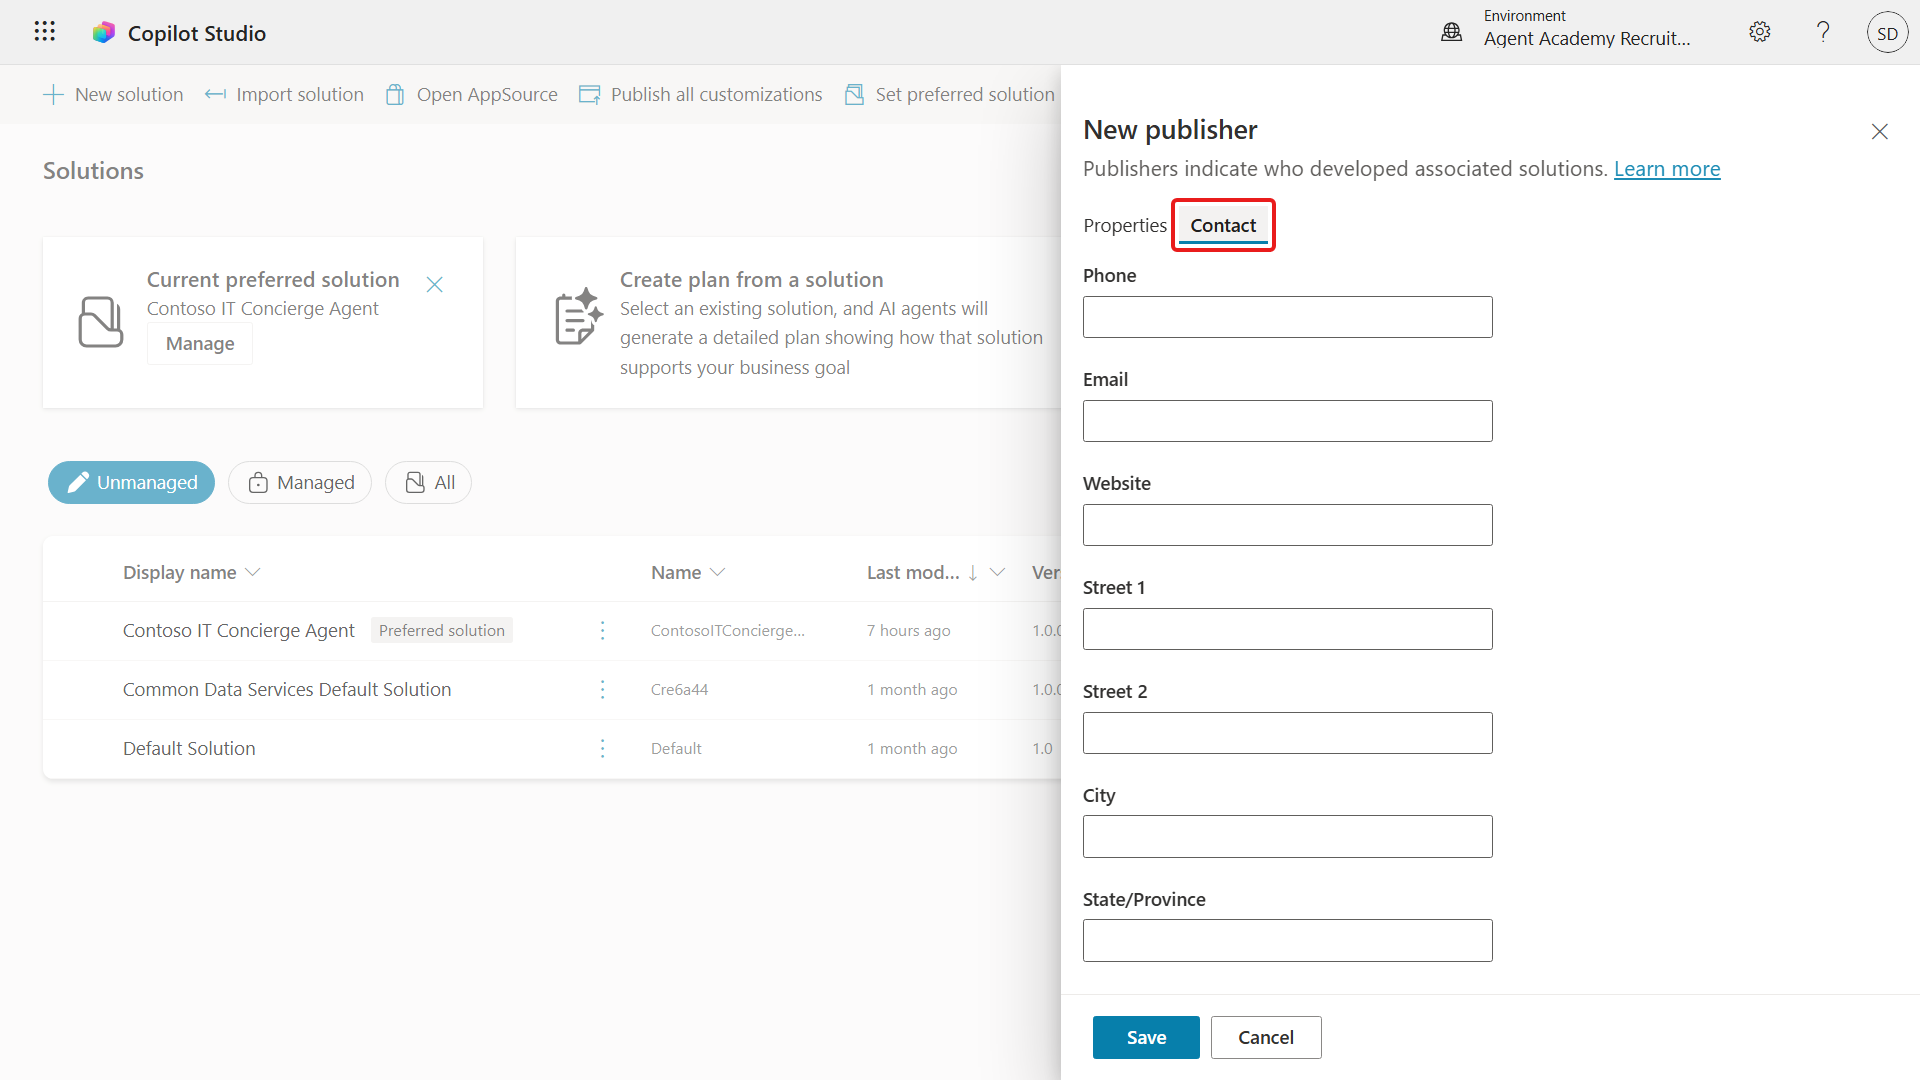The image size is (1920, 1080).
Task: Save the new publisher
Action: [x=1146, y=1037]
